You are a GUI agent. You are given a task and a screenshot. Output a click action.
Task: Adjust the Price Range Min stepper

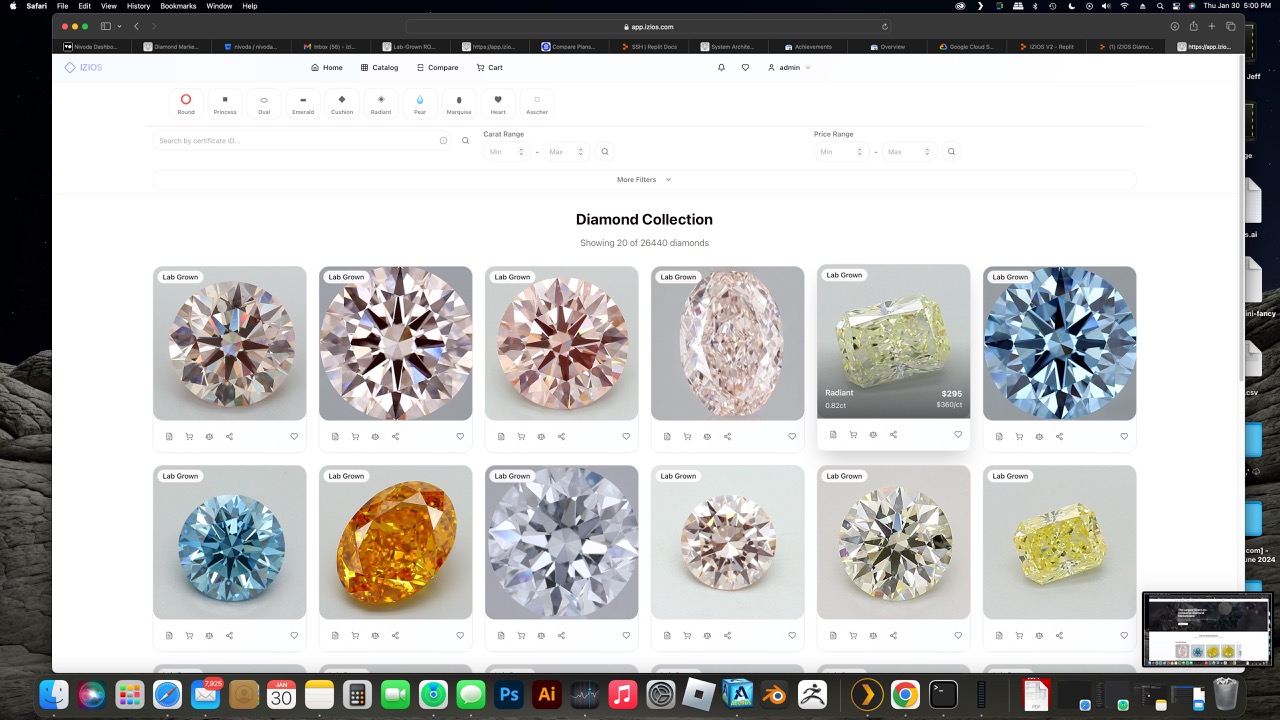pos(861,152)
